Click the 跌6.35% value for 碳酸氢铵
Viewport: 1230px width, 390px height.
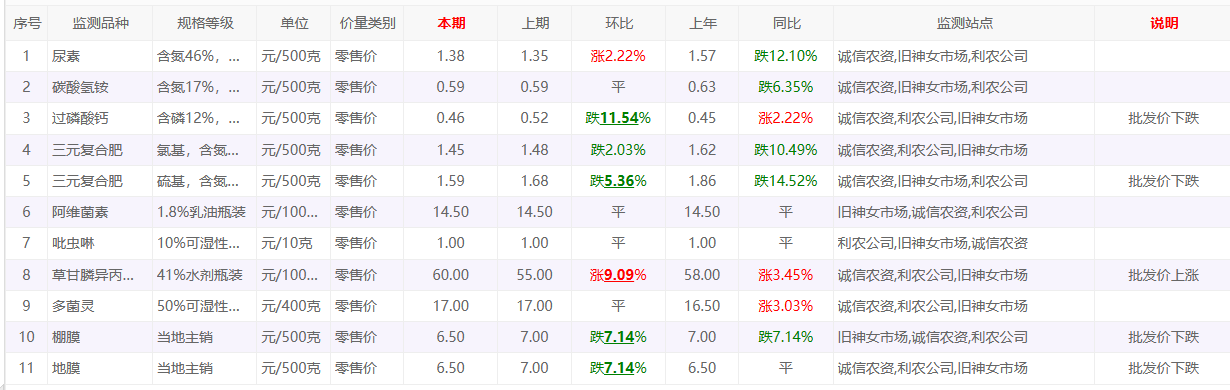[x=786, y=88]
